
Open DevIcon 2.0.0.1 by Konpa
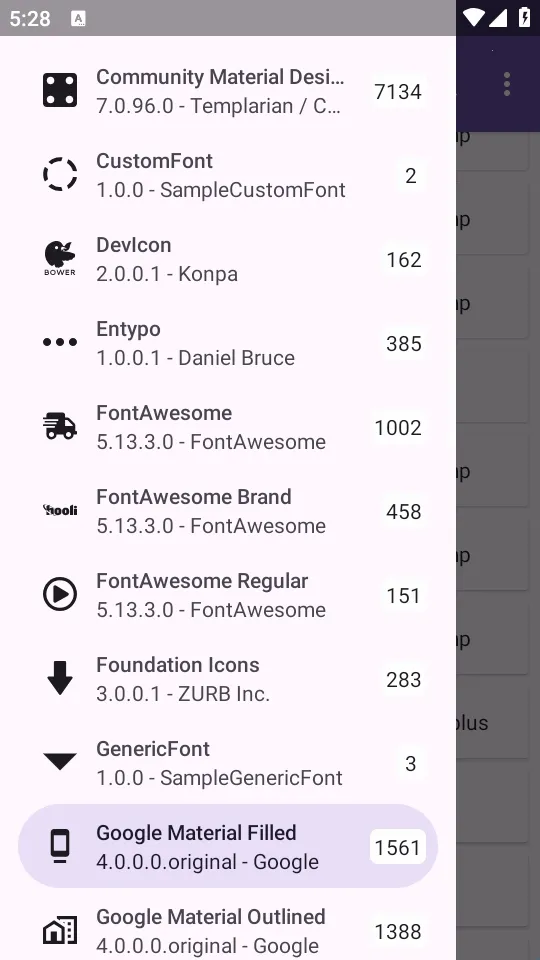coord(228,259)
